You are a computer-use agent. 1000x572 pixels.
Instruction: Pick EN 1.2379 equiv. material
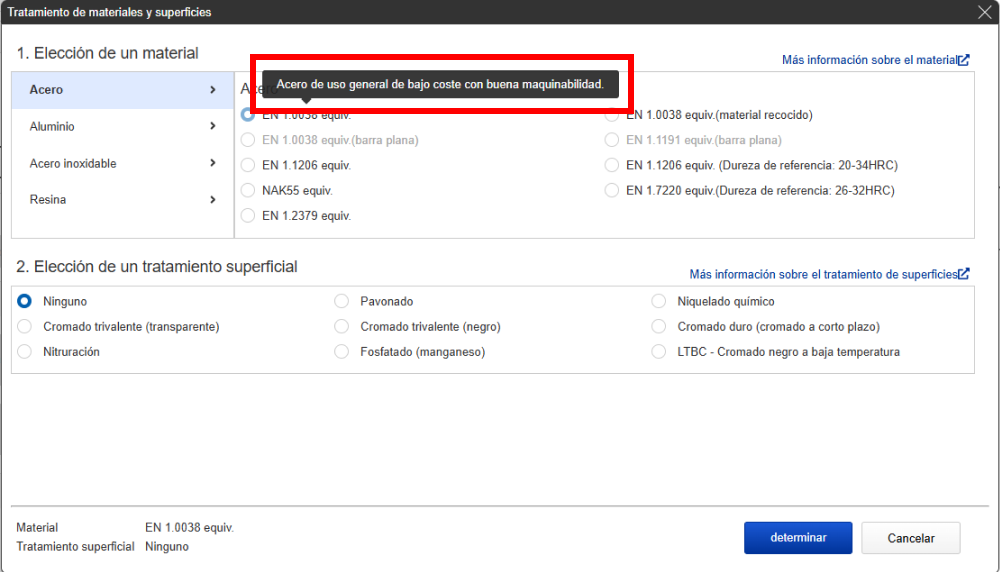248,215
